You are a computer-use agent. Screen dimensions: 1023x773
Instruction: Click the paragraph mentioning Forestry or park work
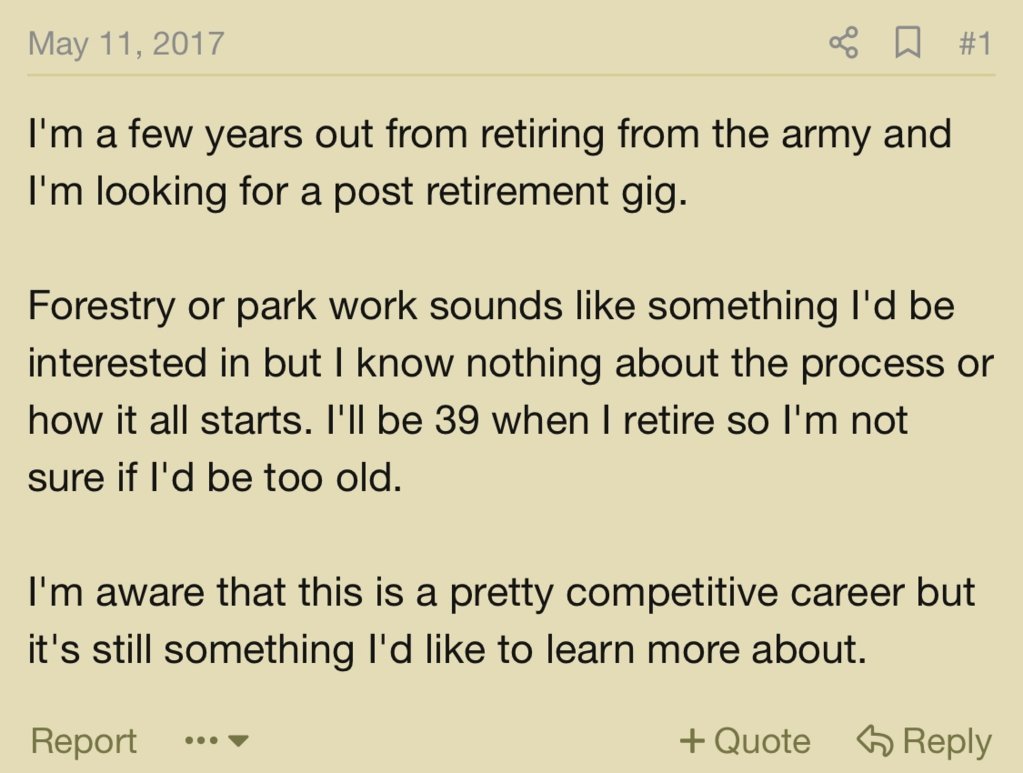click(x=511, y=391)
